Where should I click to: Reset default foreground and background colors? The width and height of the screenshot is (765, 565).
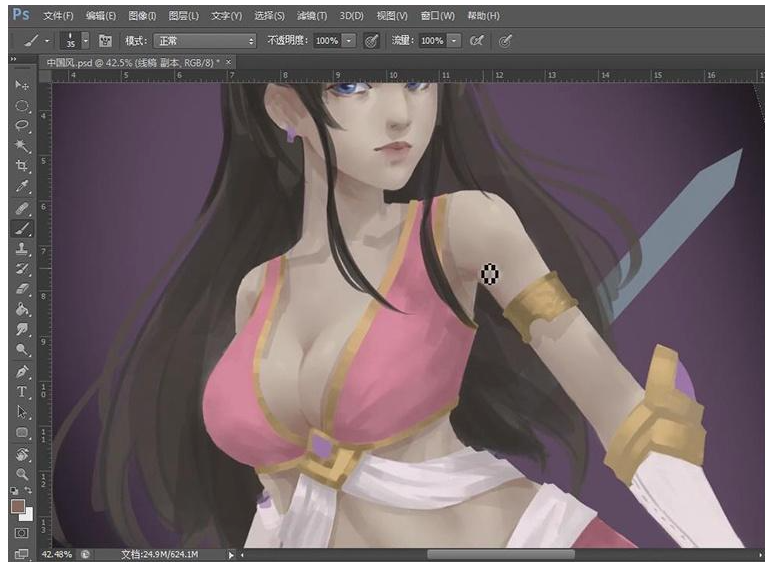click(x=15, y=491)
